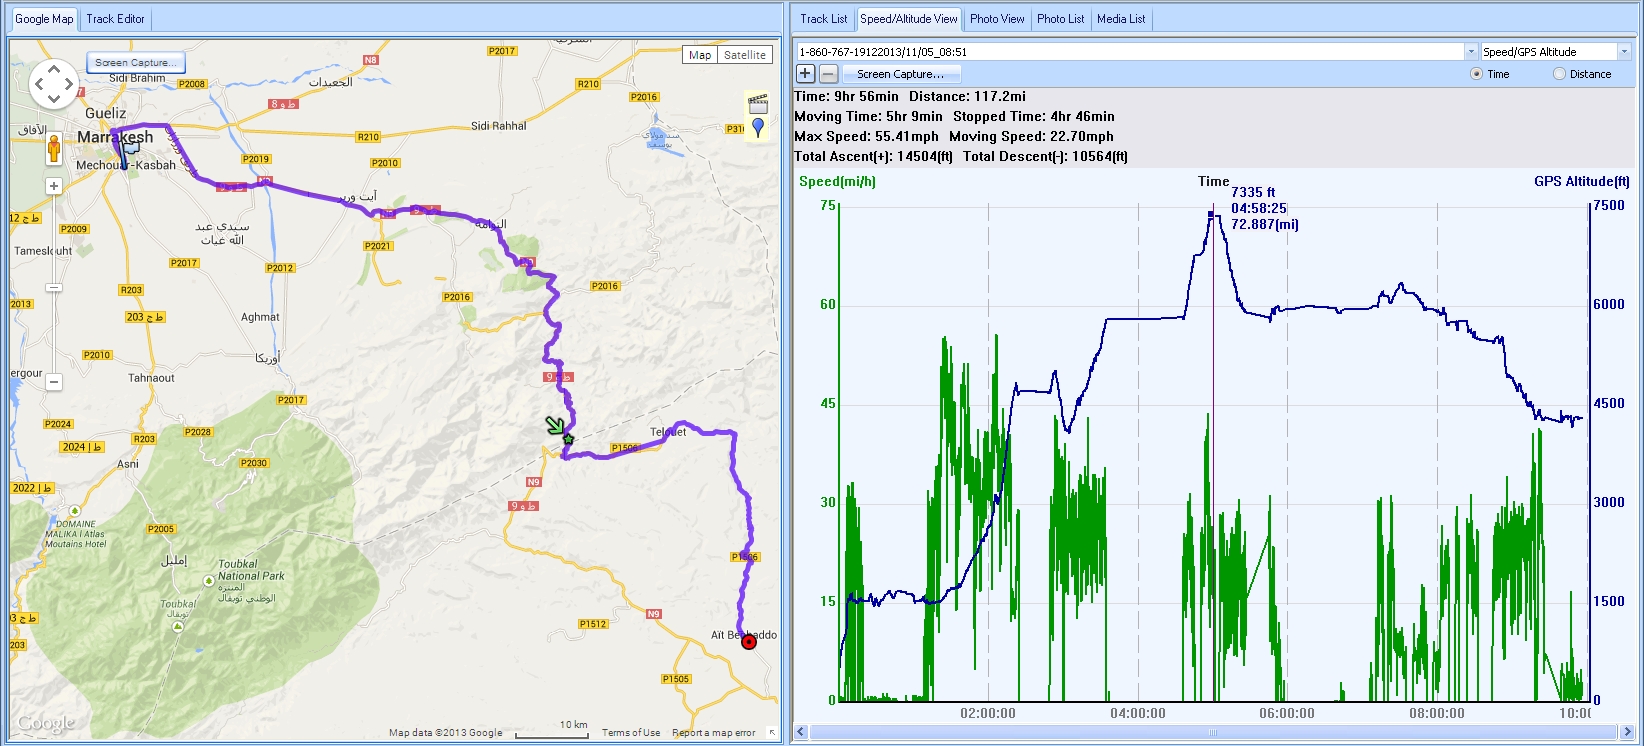Open the Photo View tab
Viewport: 1644px width, 746px height.
996,19
